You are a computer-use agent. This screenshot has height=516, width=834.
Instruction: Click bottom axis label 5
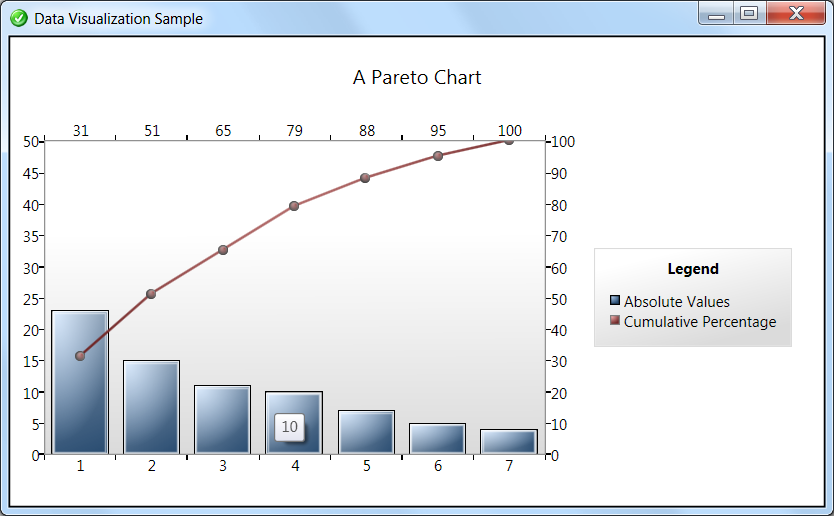click(x=366, y=466)
